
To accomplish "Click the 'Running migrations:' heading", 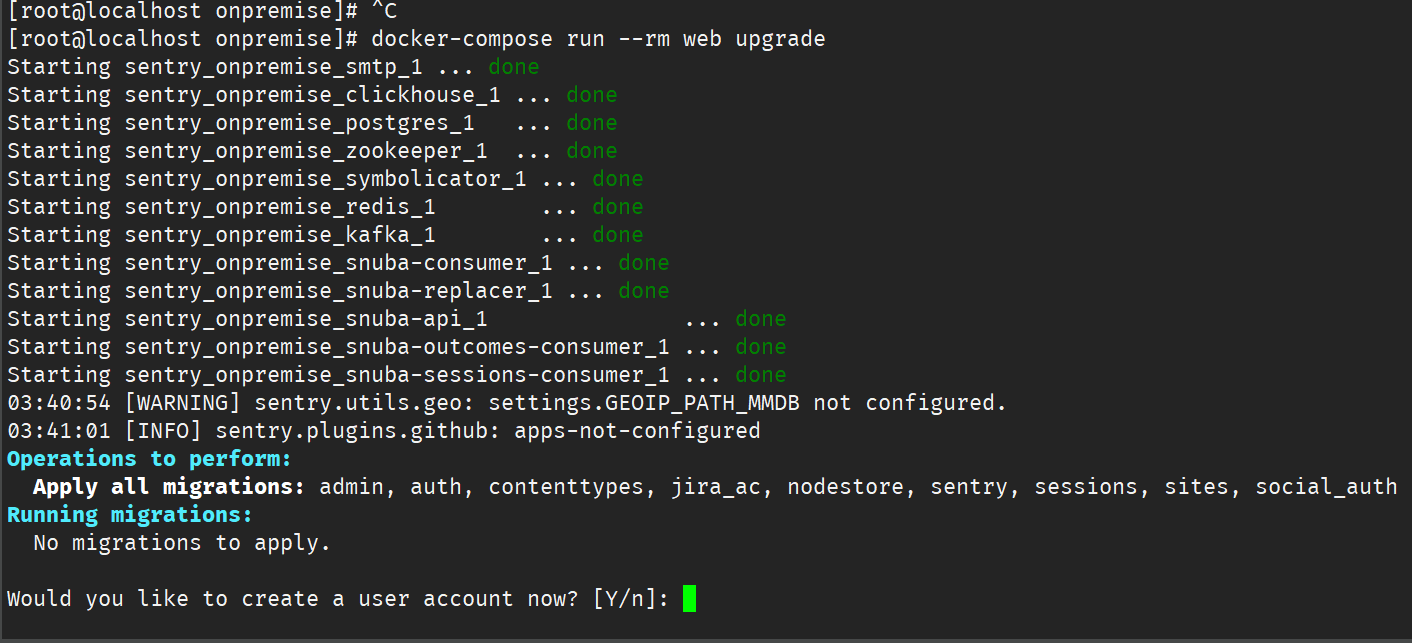I will point(130,515).
